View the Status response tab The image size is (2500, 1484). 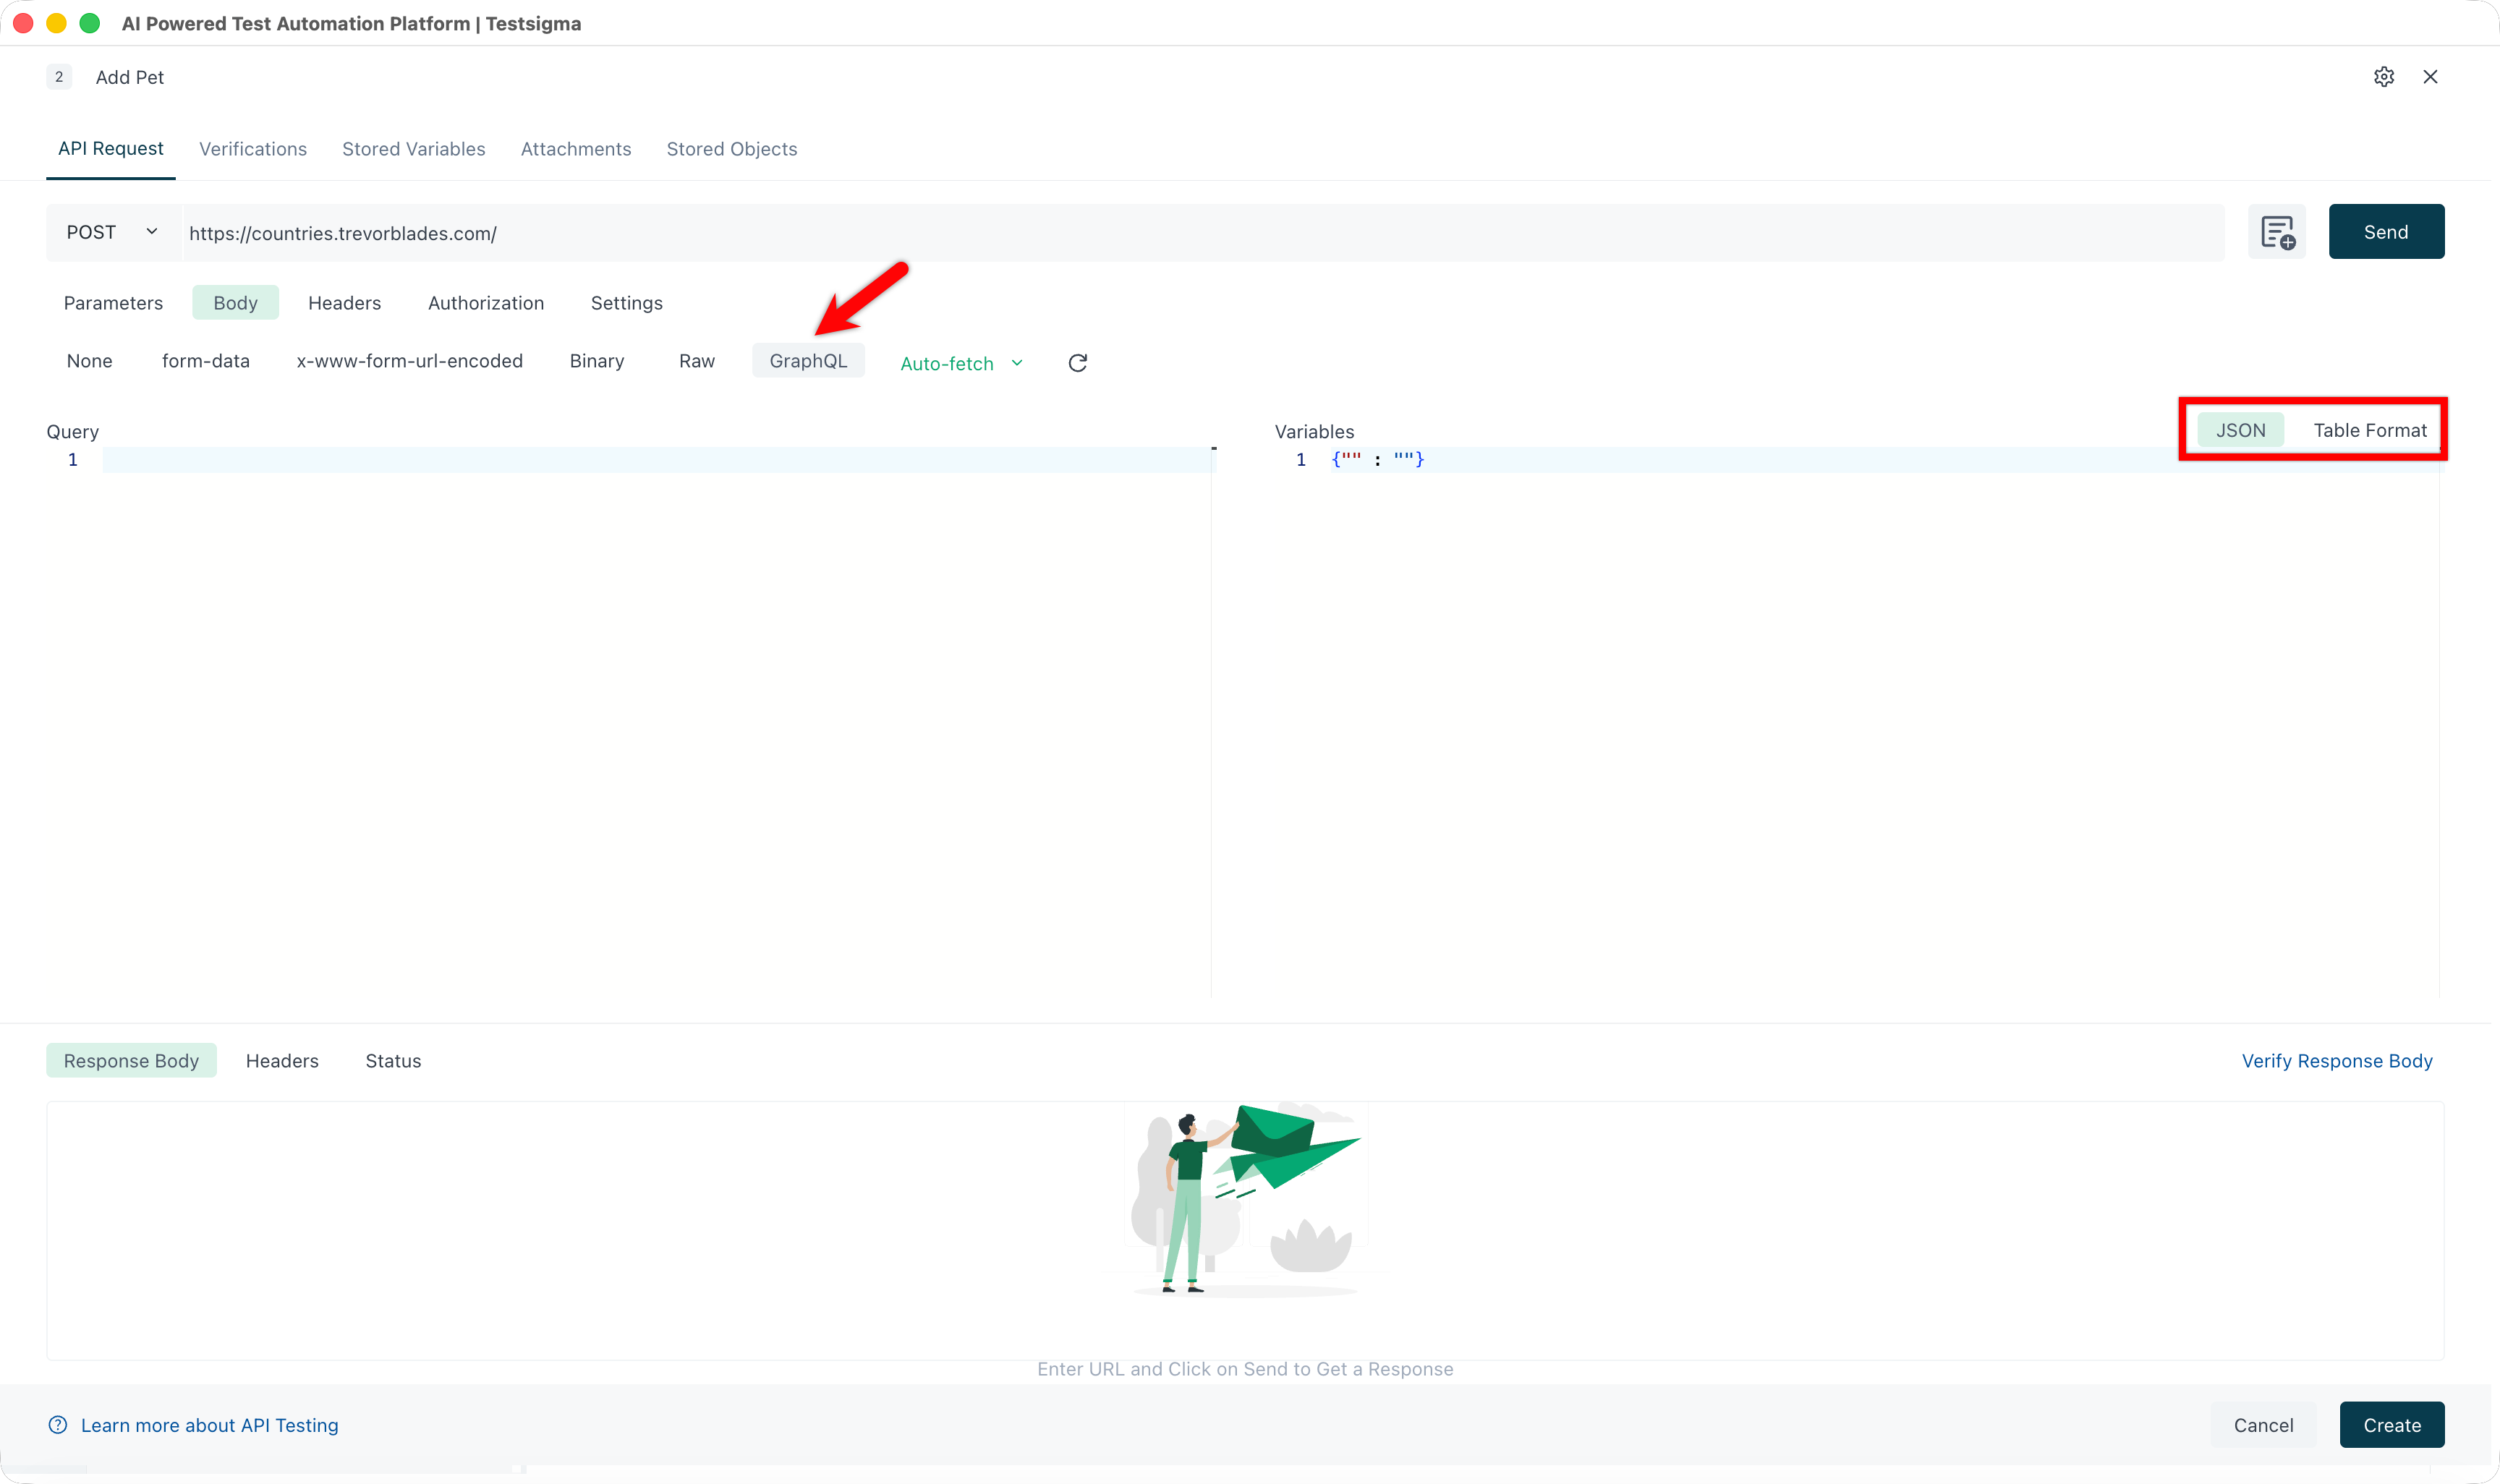(x=393, y=1060)
